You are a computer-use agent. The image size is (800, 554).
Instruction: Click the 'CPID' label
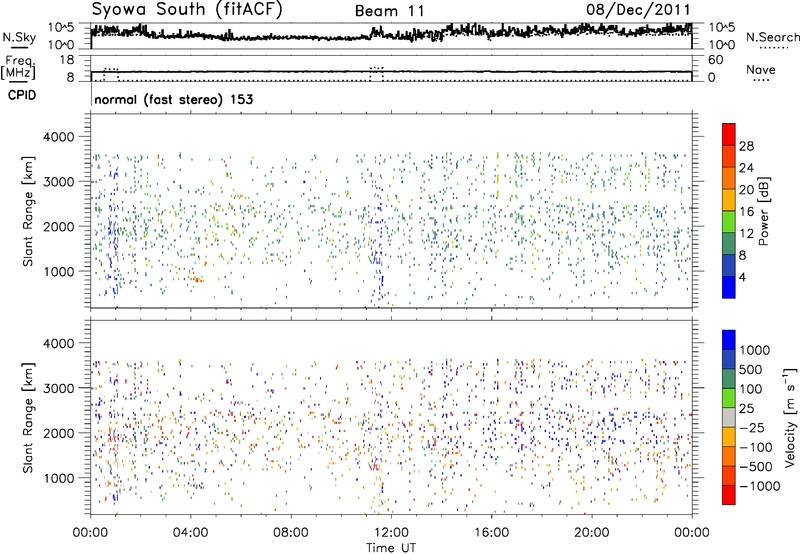22,95
